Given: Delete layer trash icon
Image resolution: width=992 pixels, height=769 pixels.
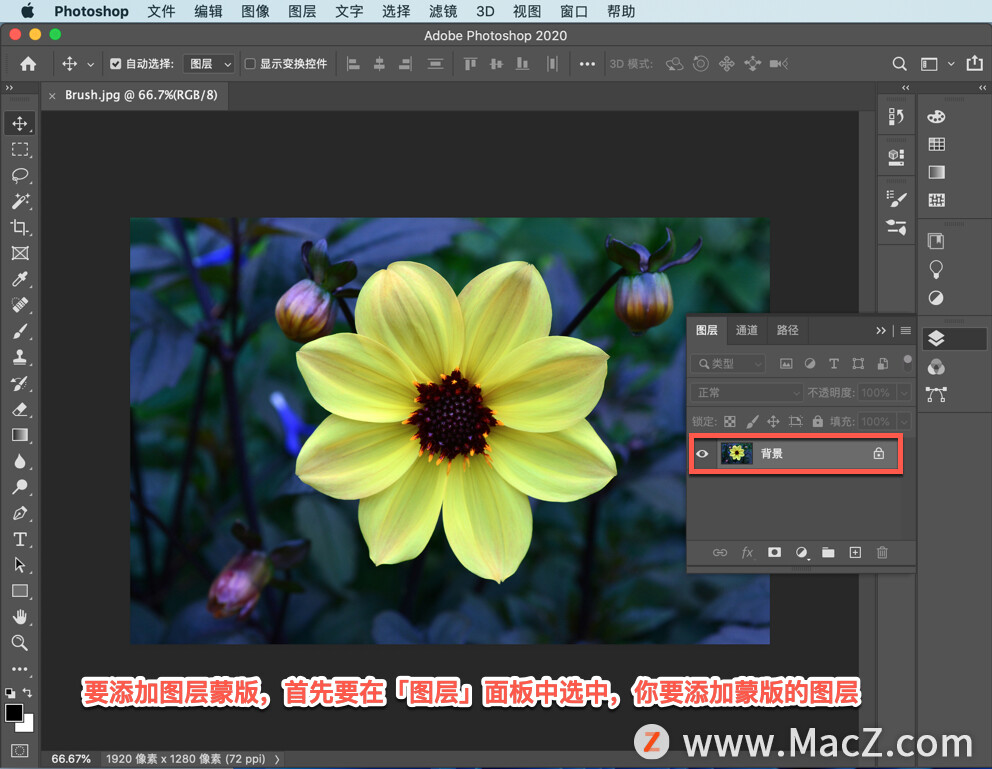Looking at the screenshot, I should tap(882, 553).
